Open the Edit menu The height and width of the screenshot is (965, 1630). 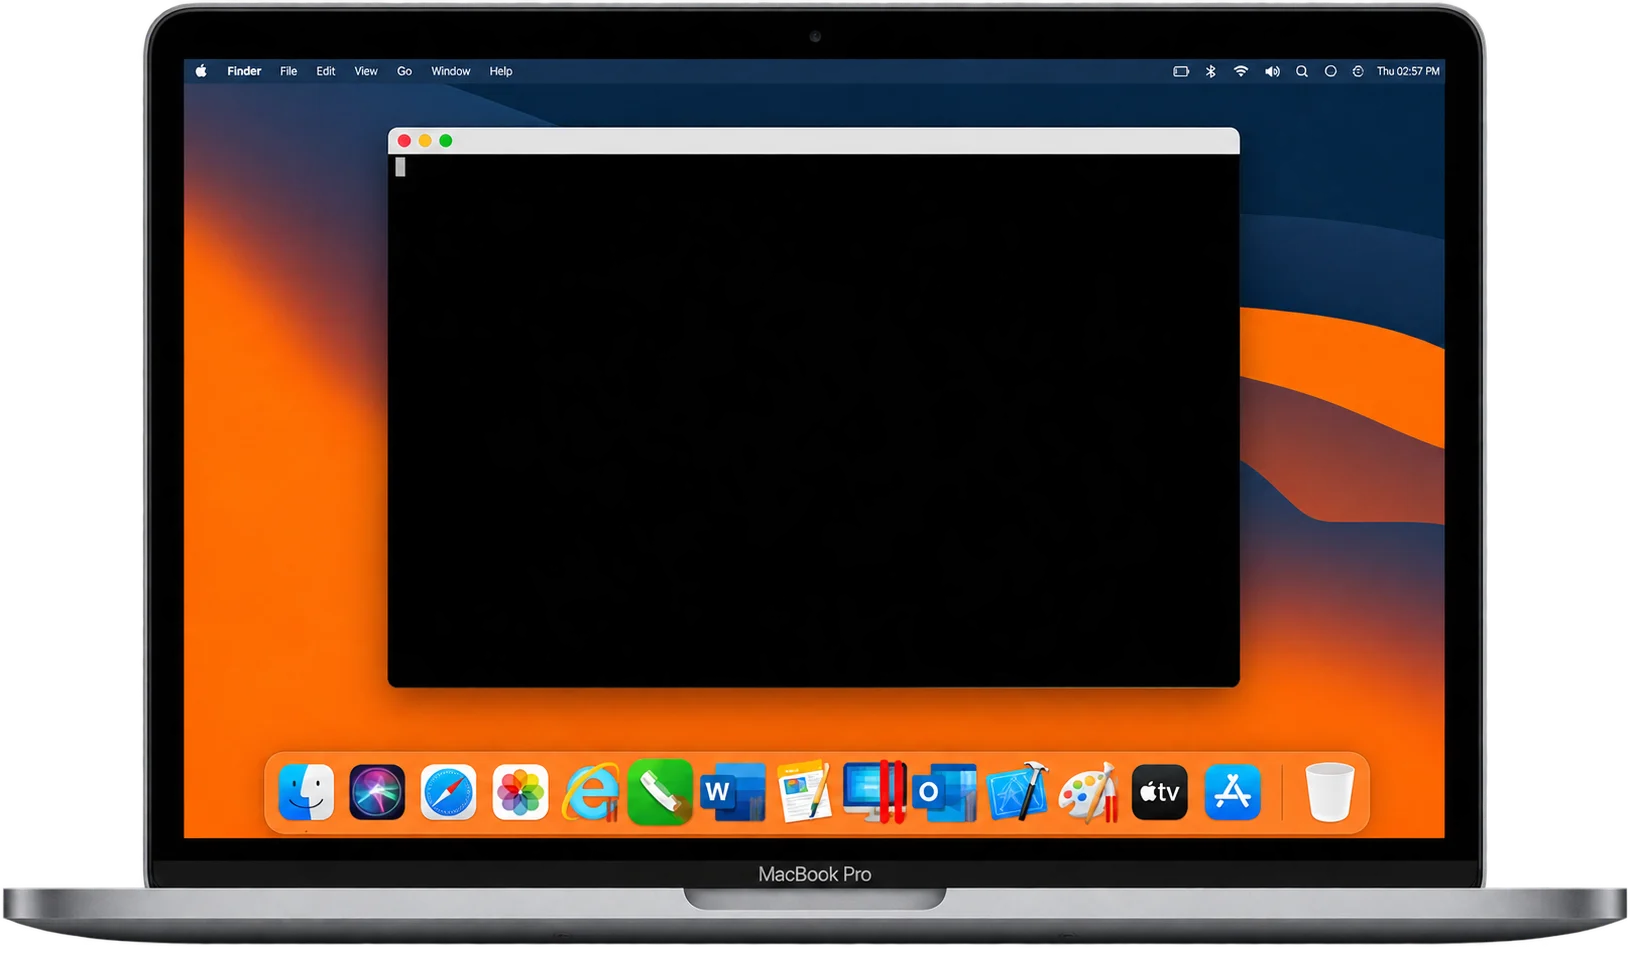click(326, 71)
